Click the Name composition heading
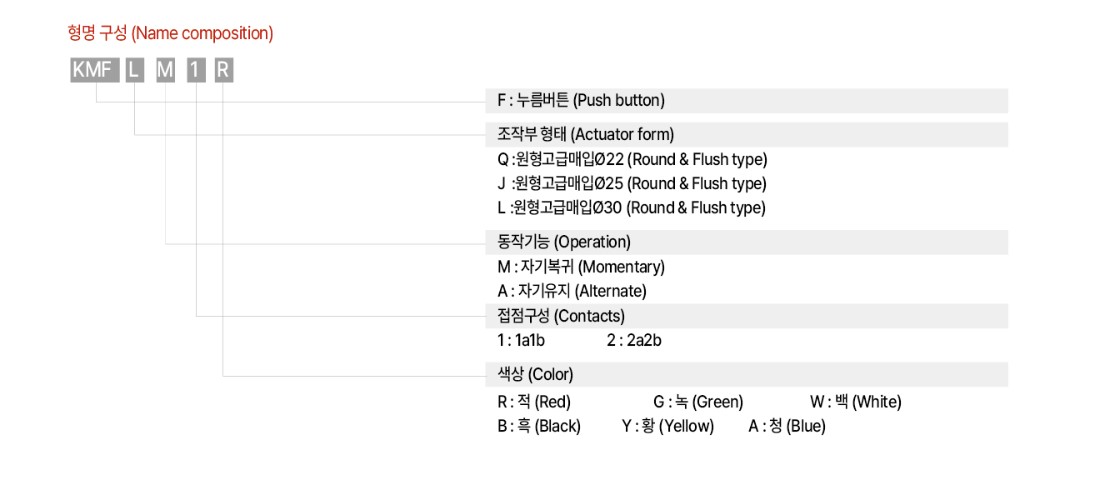The height and width of the screenshot is (483, 1111). [x=170, y=33]
